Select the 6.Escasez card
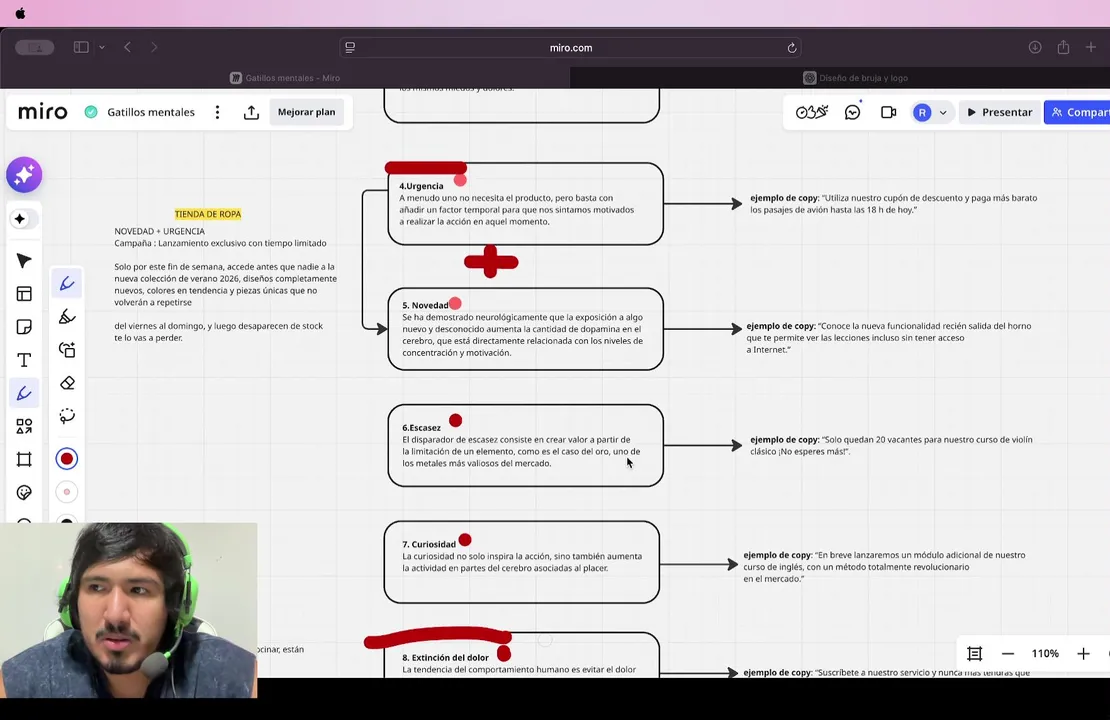Viewport: 1110px width, 720px height. (x=525, y=445)
